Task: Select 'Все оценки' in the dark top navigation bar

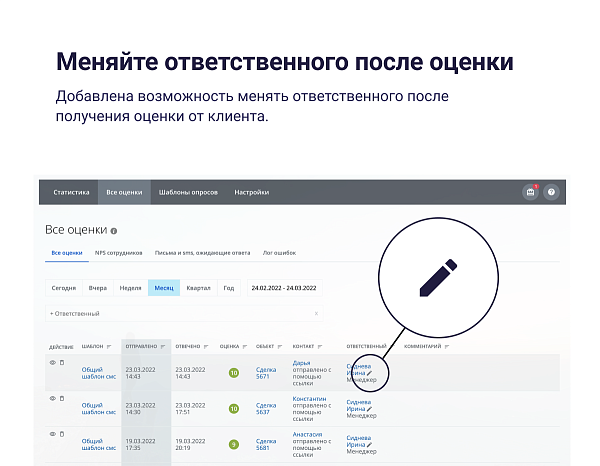Action: pos(124,192)
